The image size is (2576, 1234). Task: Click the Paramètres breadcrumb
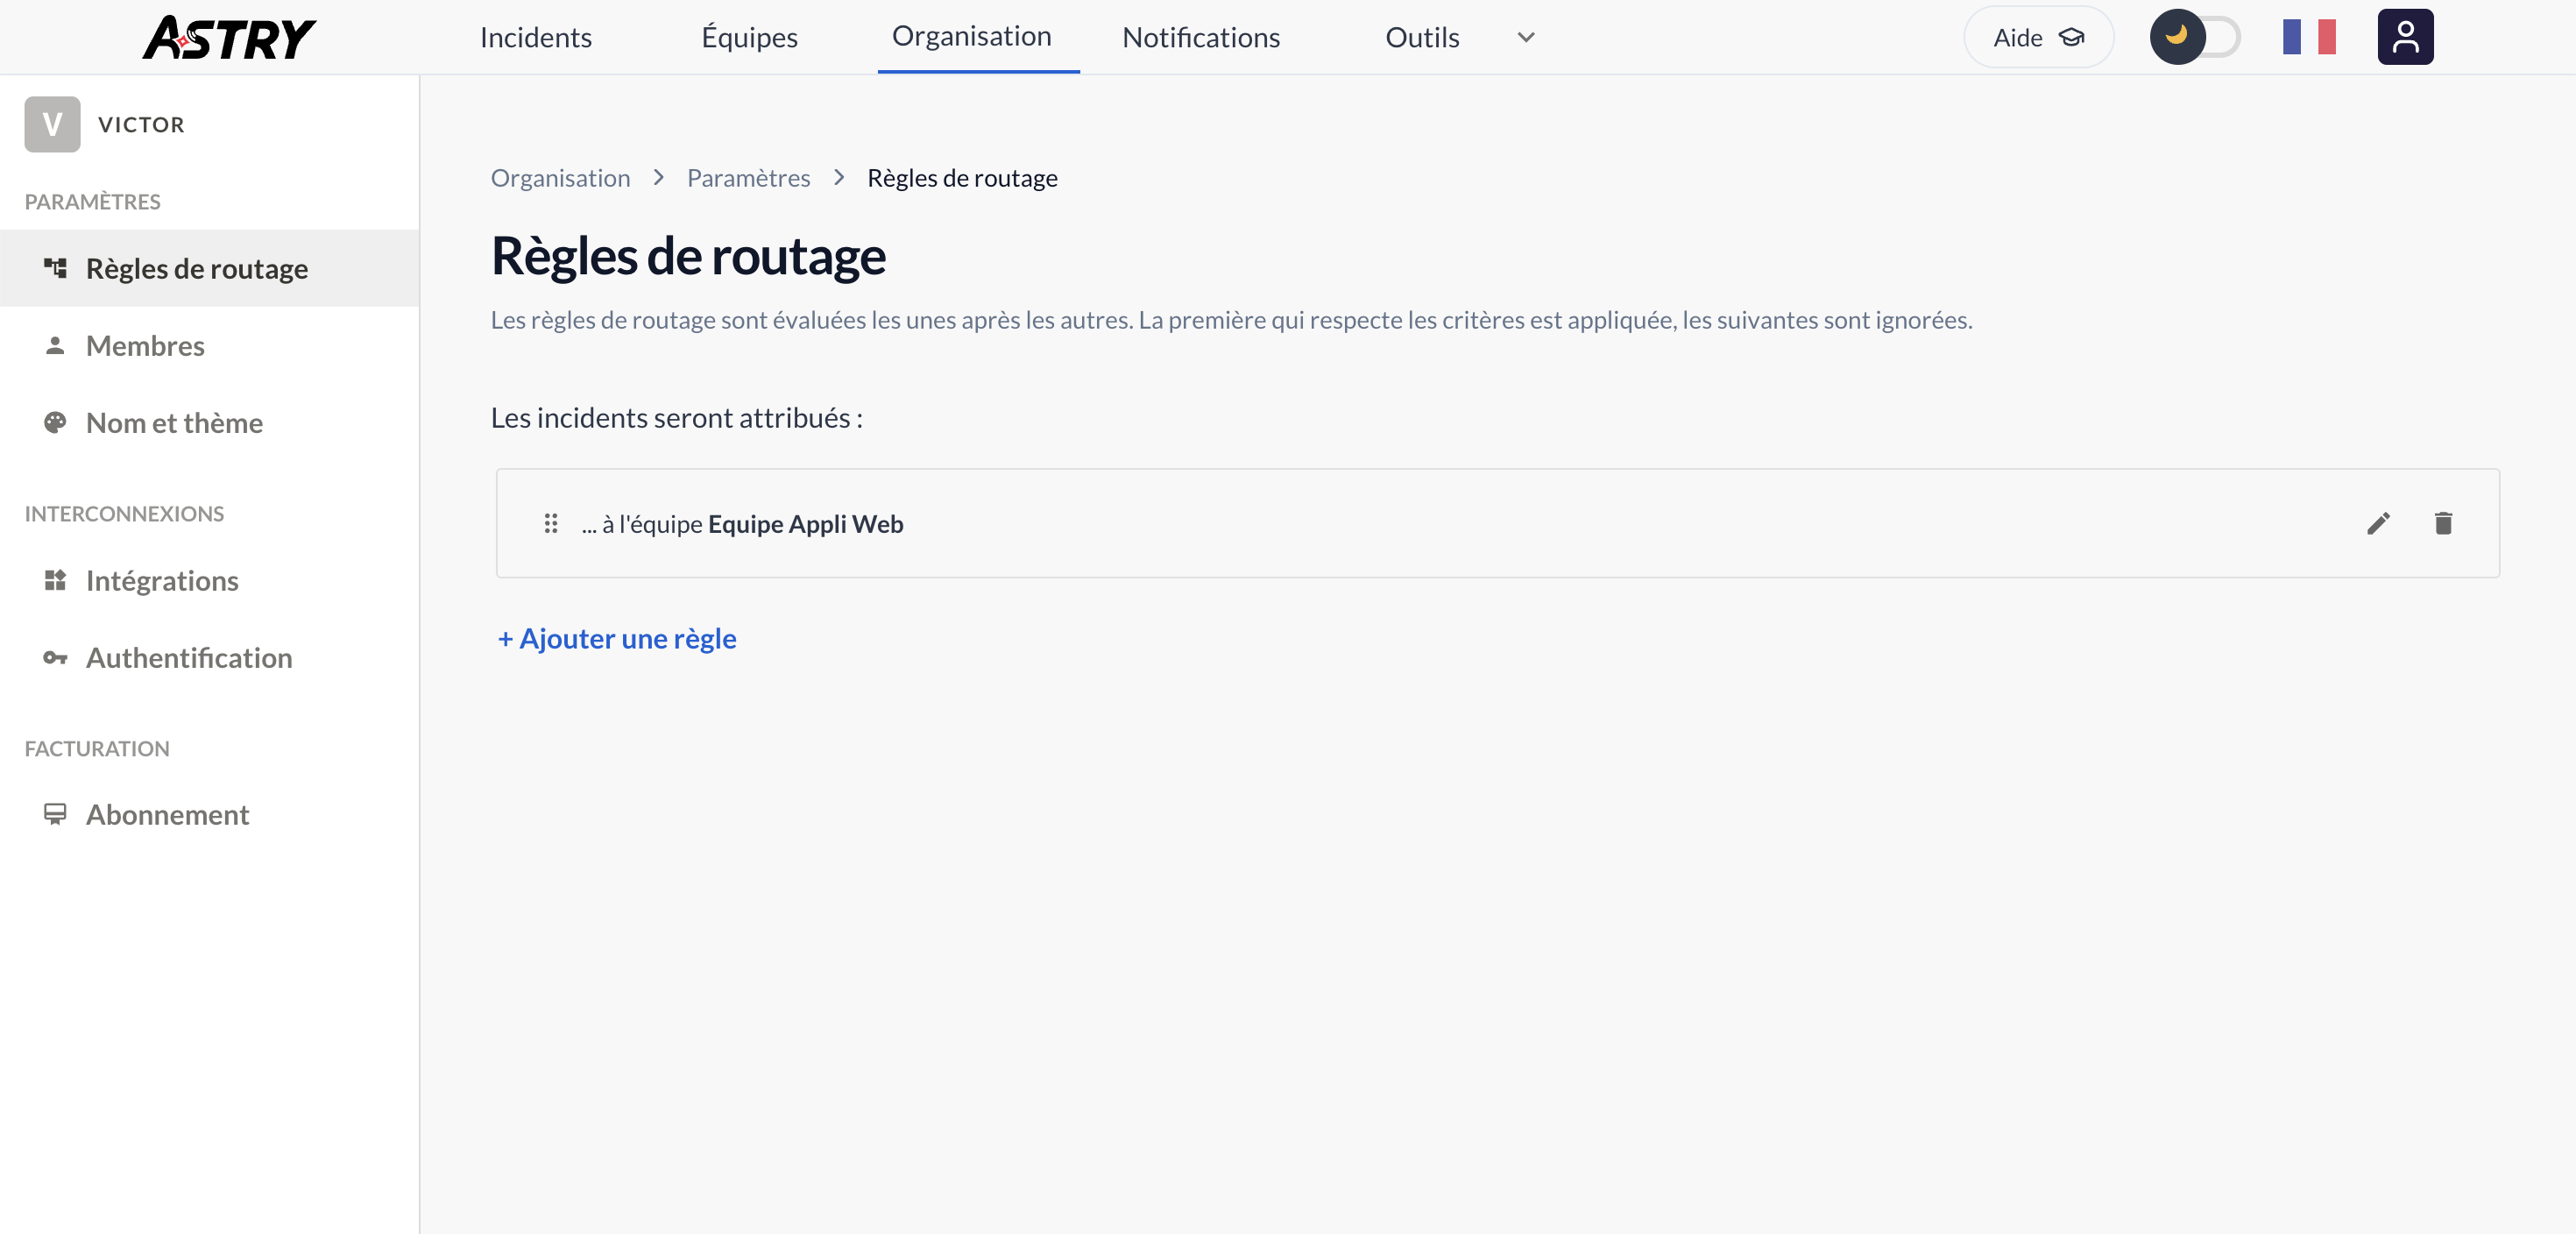point(748,178)
